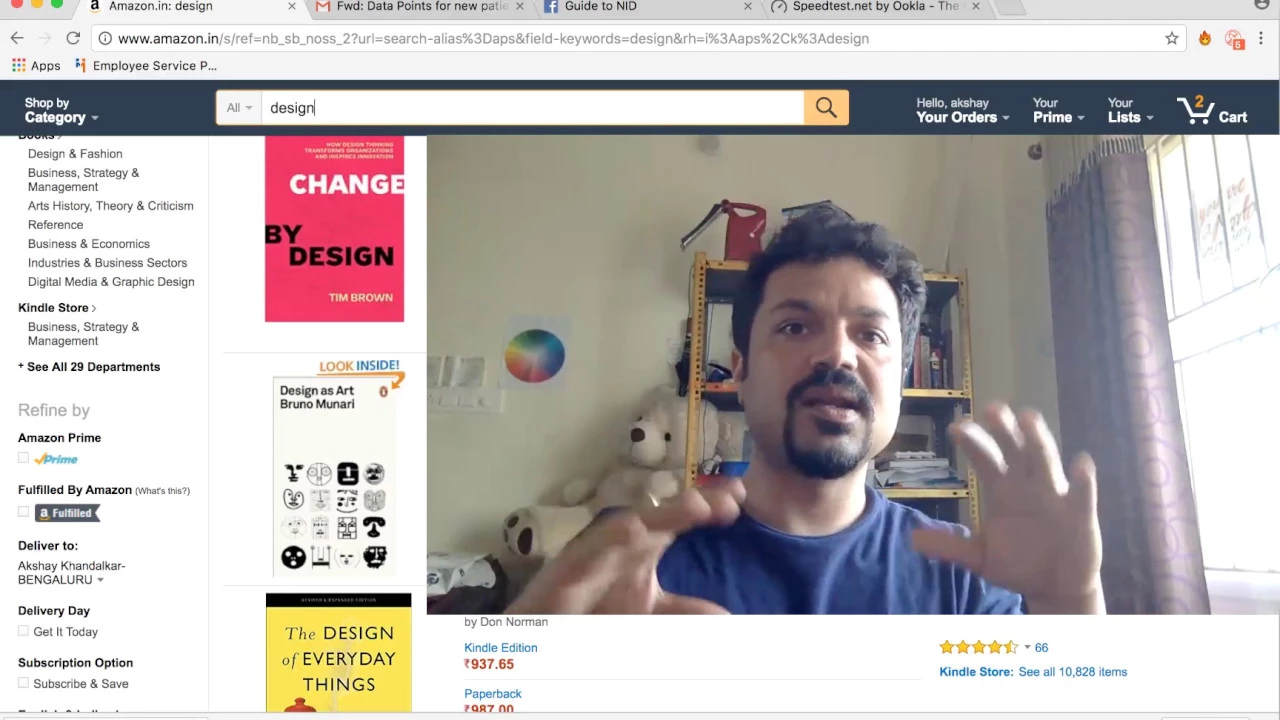The height and width of the screenshot is (720, 1280).
Task: Open rating breakdown arrow beside stars
Action: [1026, 648]
